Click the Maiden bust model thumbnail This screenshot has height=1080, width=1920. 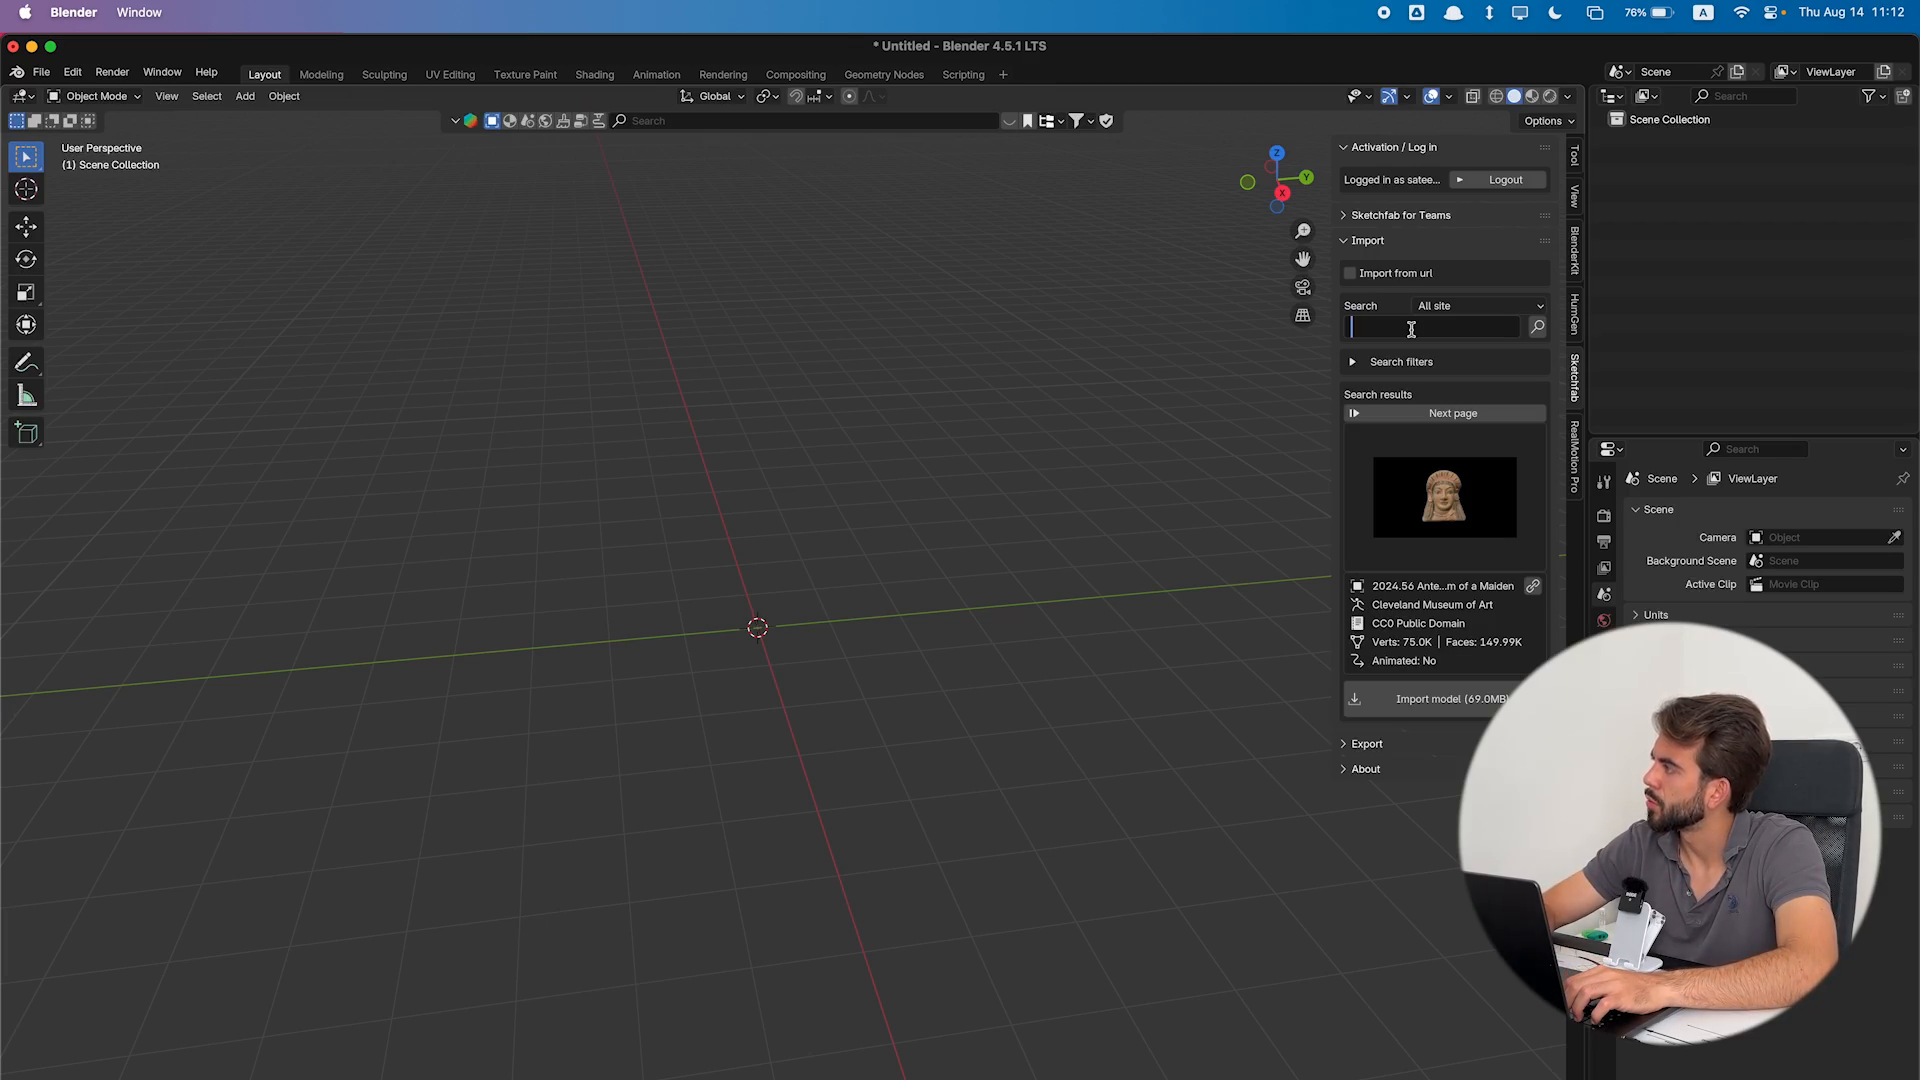click(x=1444, y=497)
